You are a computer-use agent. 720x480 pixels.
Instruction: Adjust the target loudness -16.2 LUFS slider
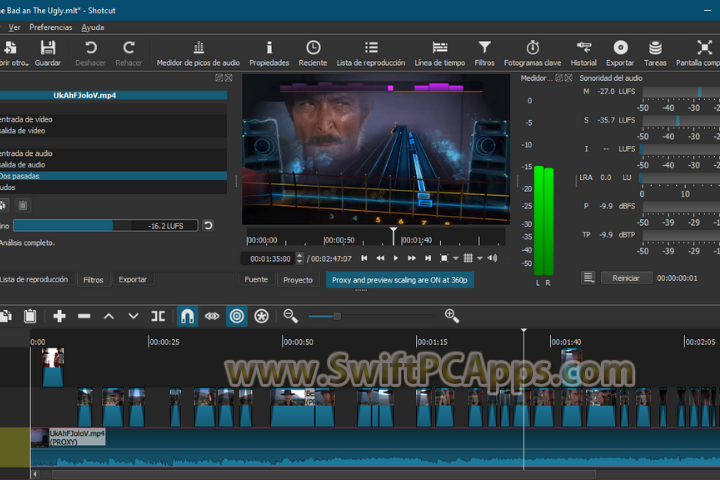[x=106, y=226]
